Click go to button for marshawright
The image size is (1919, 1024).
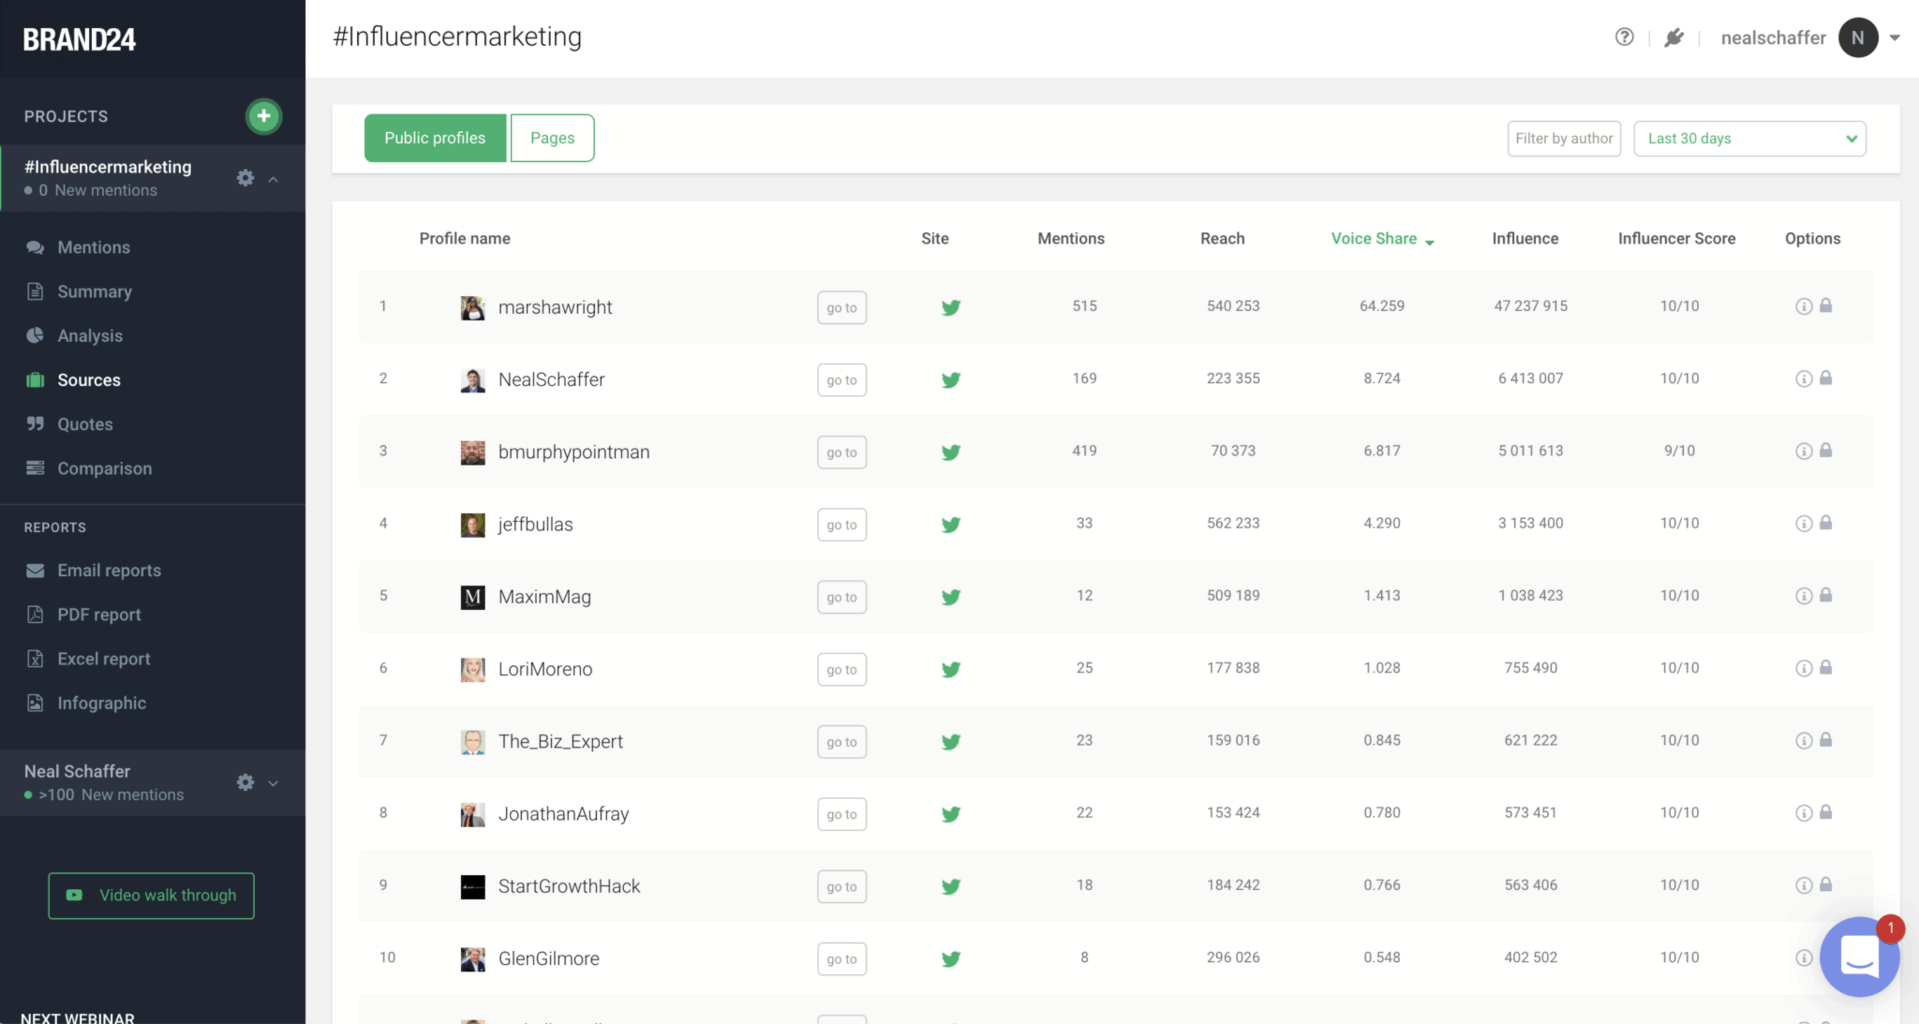842,307
